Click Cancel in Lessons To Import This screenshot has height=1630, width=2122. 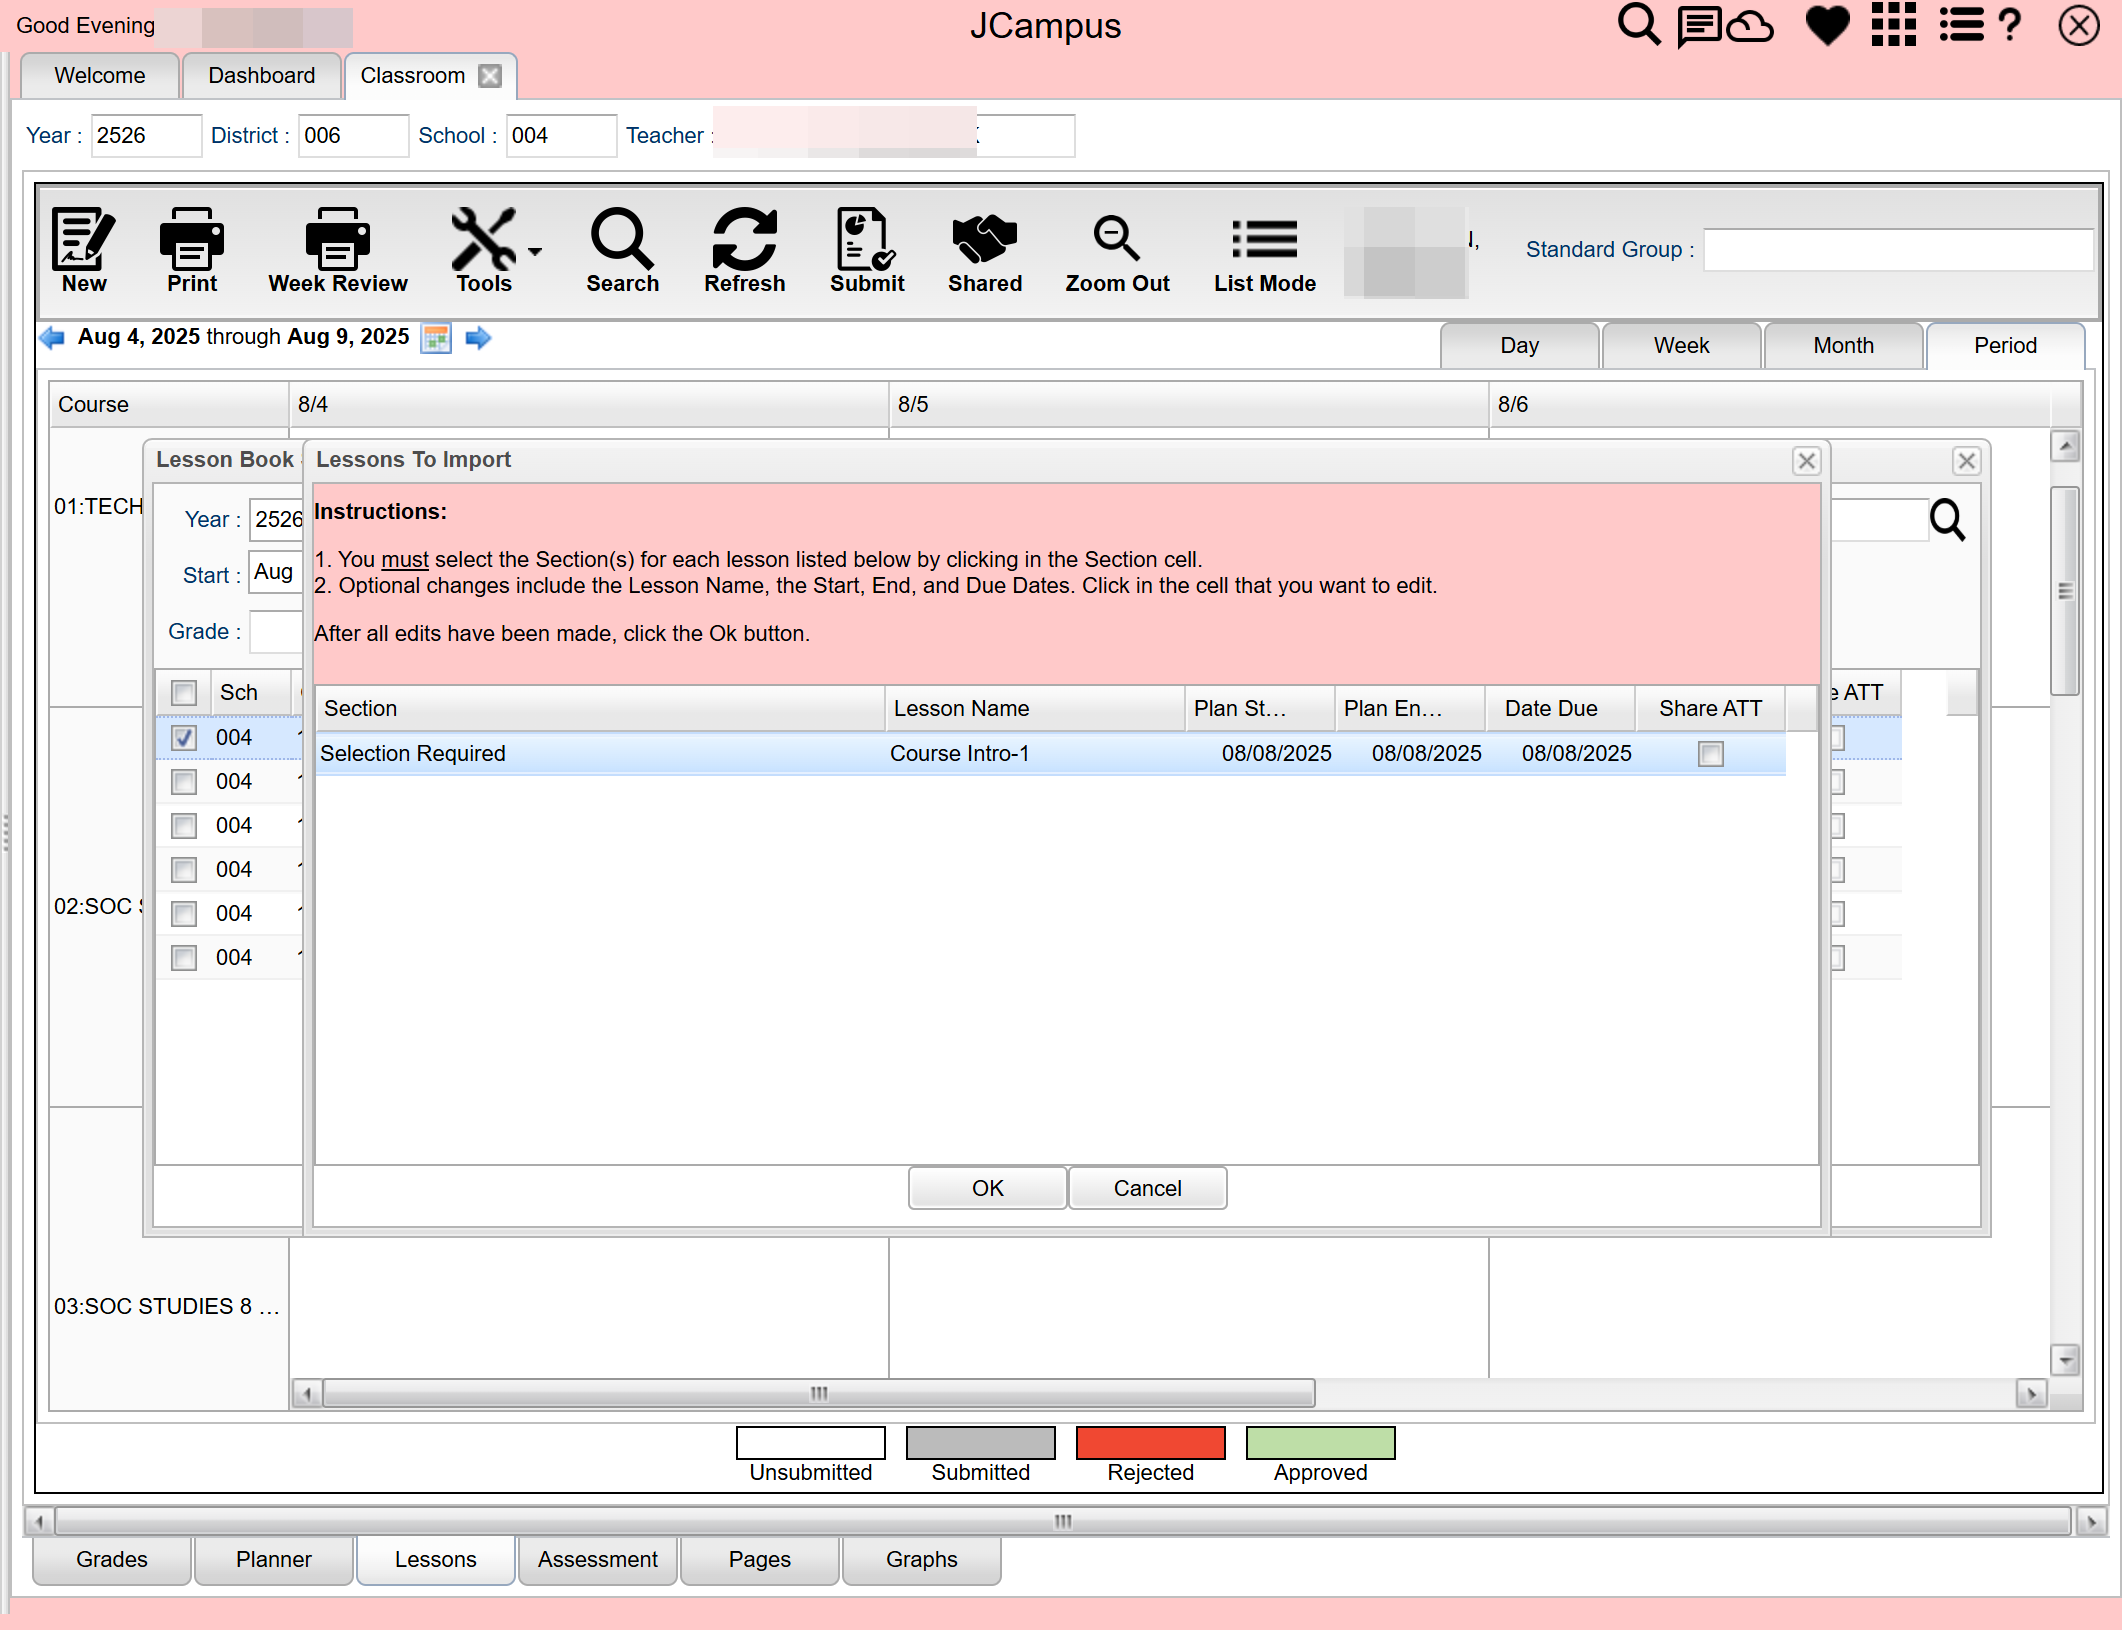click(x=1147, y=1188)
